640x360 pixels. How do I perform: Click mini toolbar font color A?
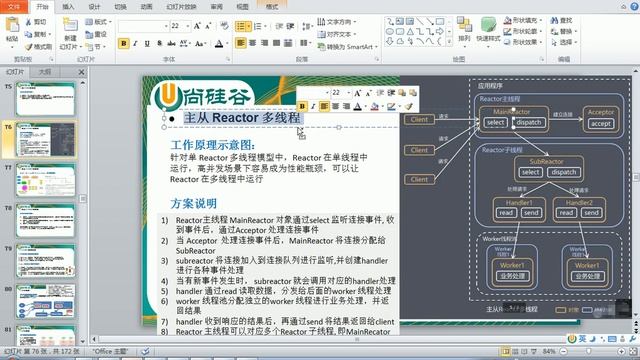[x=358, y=107]
